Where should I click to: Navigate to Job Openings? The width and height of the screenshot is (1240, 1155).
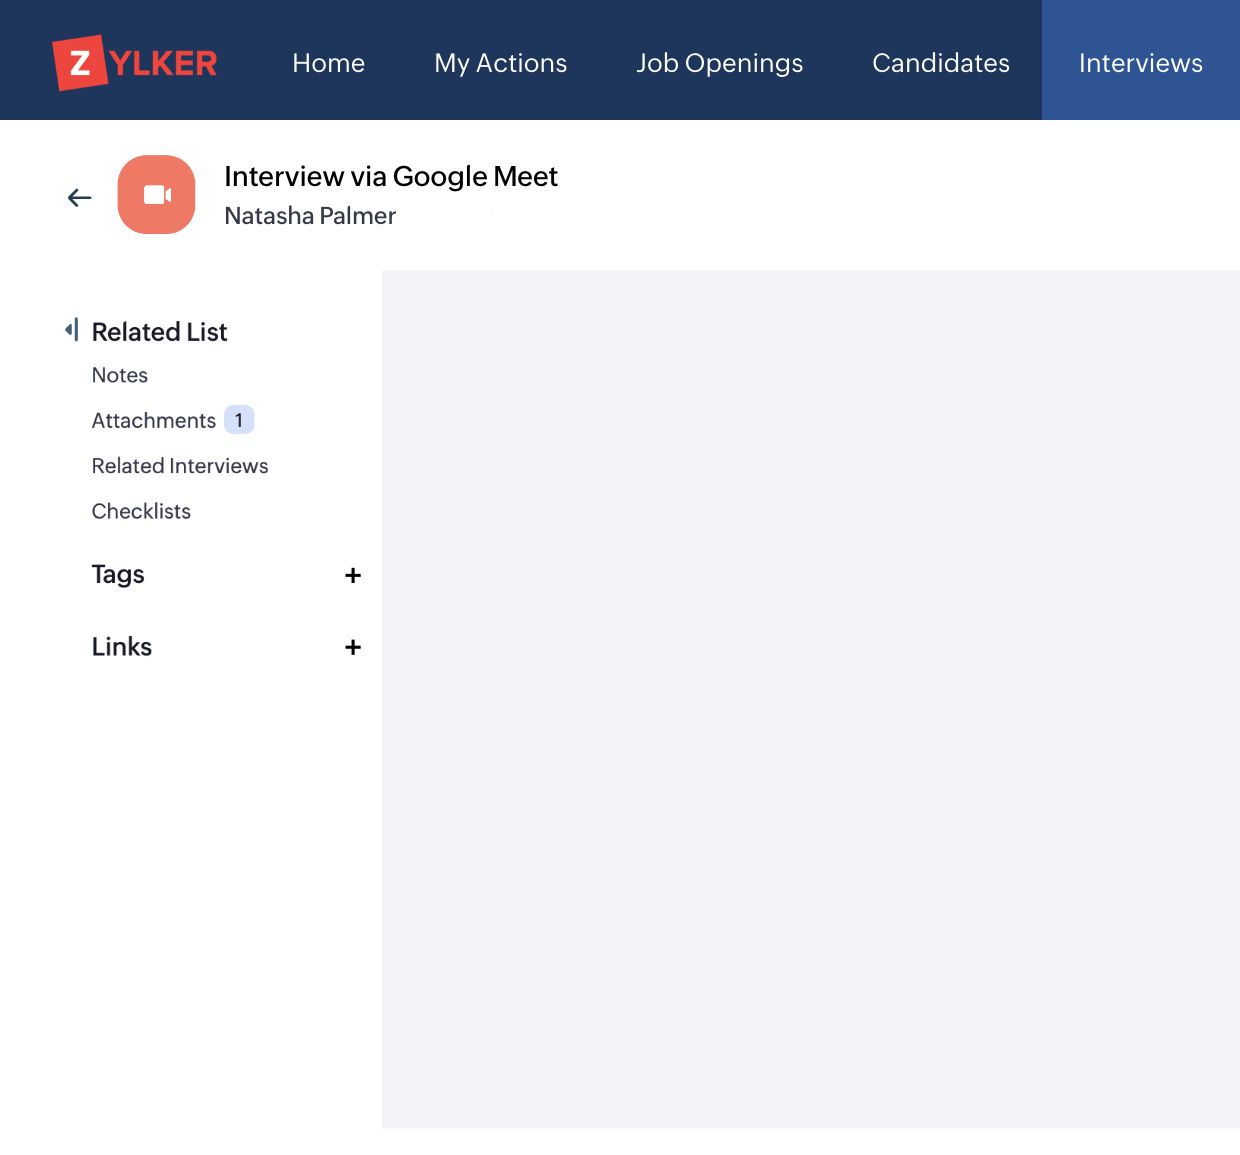pos(719,63)
